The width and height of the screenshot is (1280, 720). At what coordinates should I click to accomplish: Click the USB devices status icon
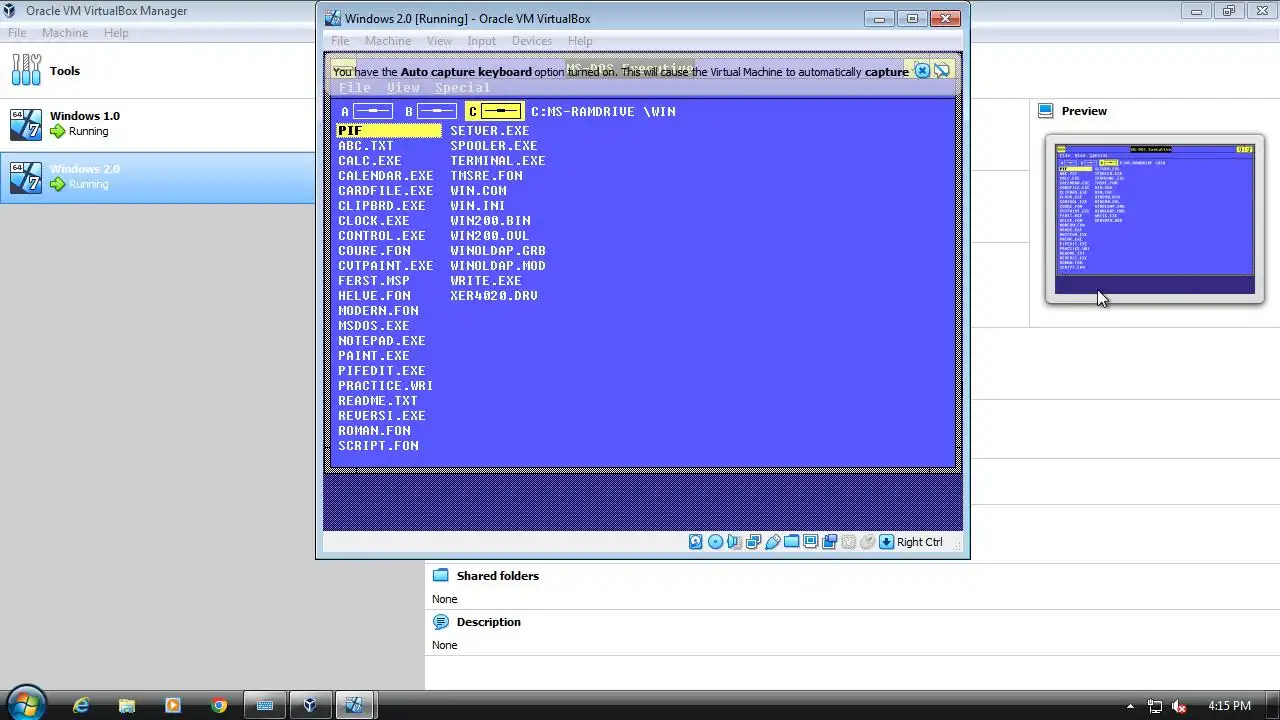pyautogui.click(x=772, y=542)
